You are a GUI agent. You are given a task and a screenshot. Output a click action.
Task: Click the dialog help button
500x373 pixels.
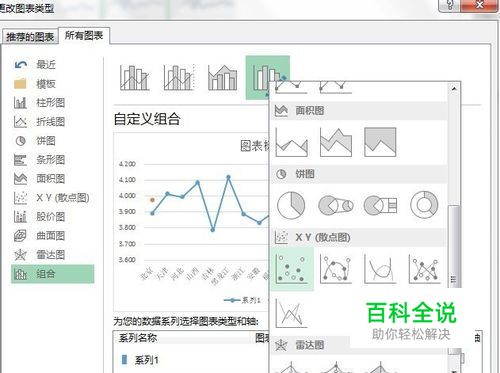[450, 5]
